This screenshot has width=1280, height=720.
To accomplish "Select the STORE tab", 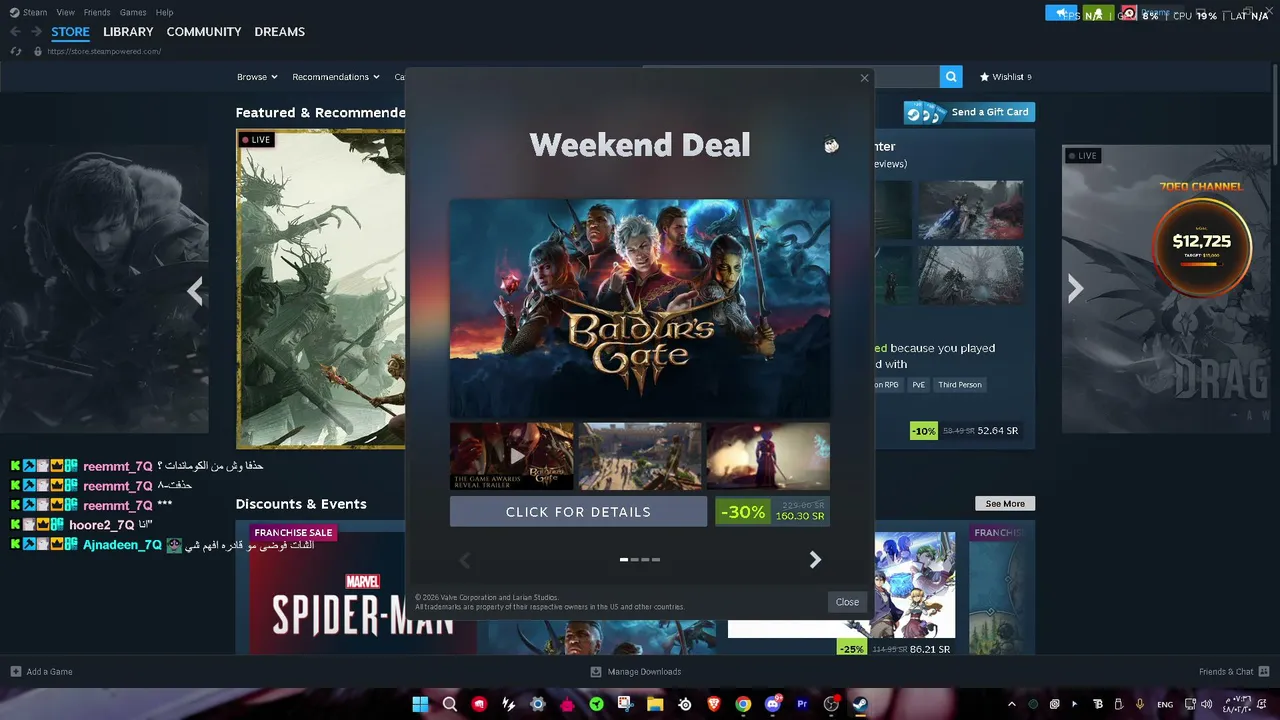I will click(71, 32).
